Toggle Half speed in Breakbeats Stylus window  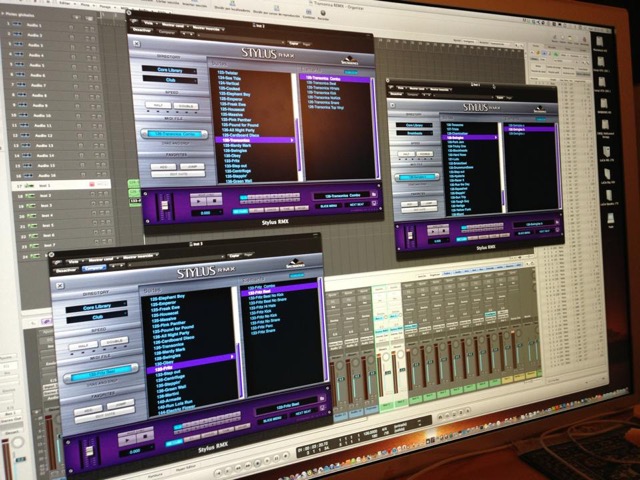tap(406, 154)
